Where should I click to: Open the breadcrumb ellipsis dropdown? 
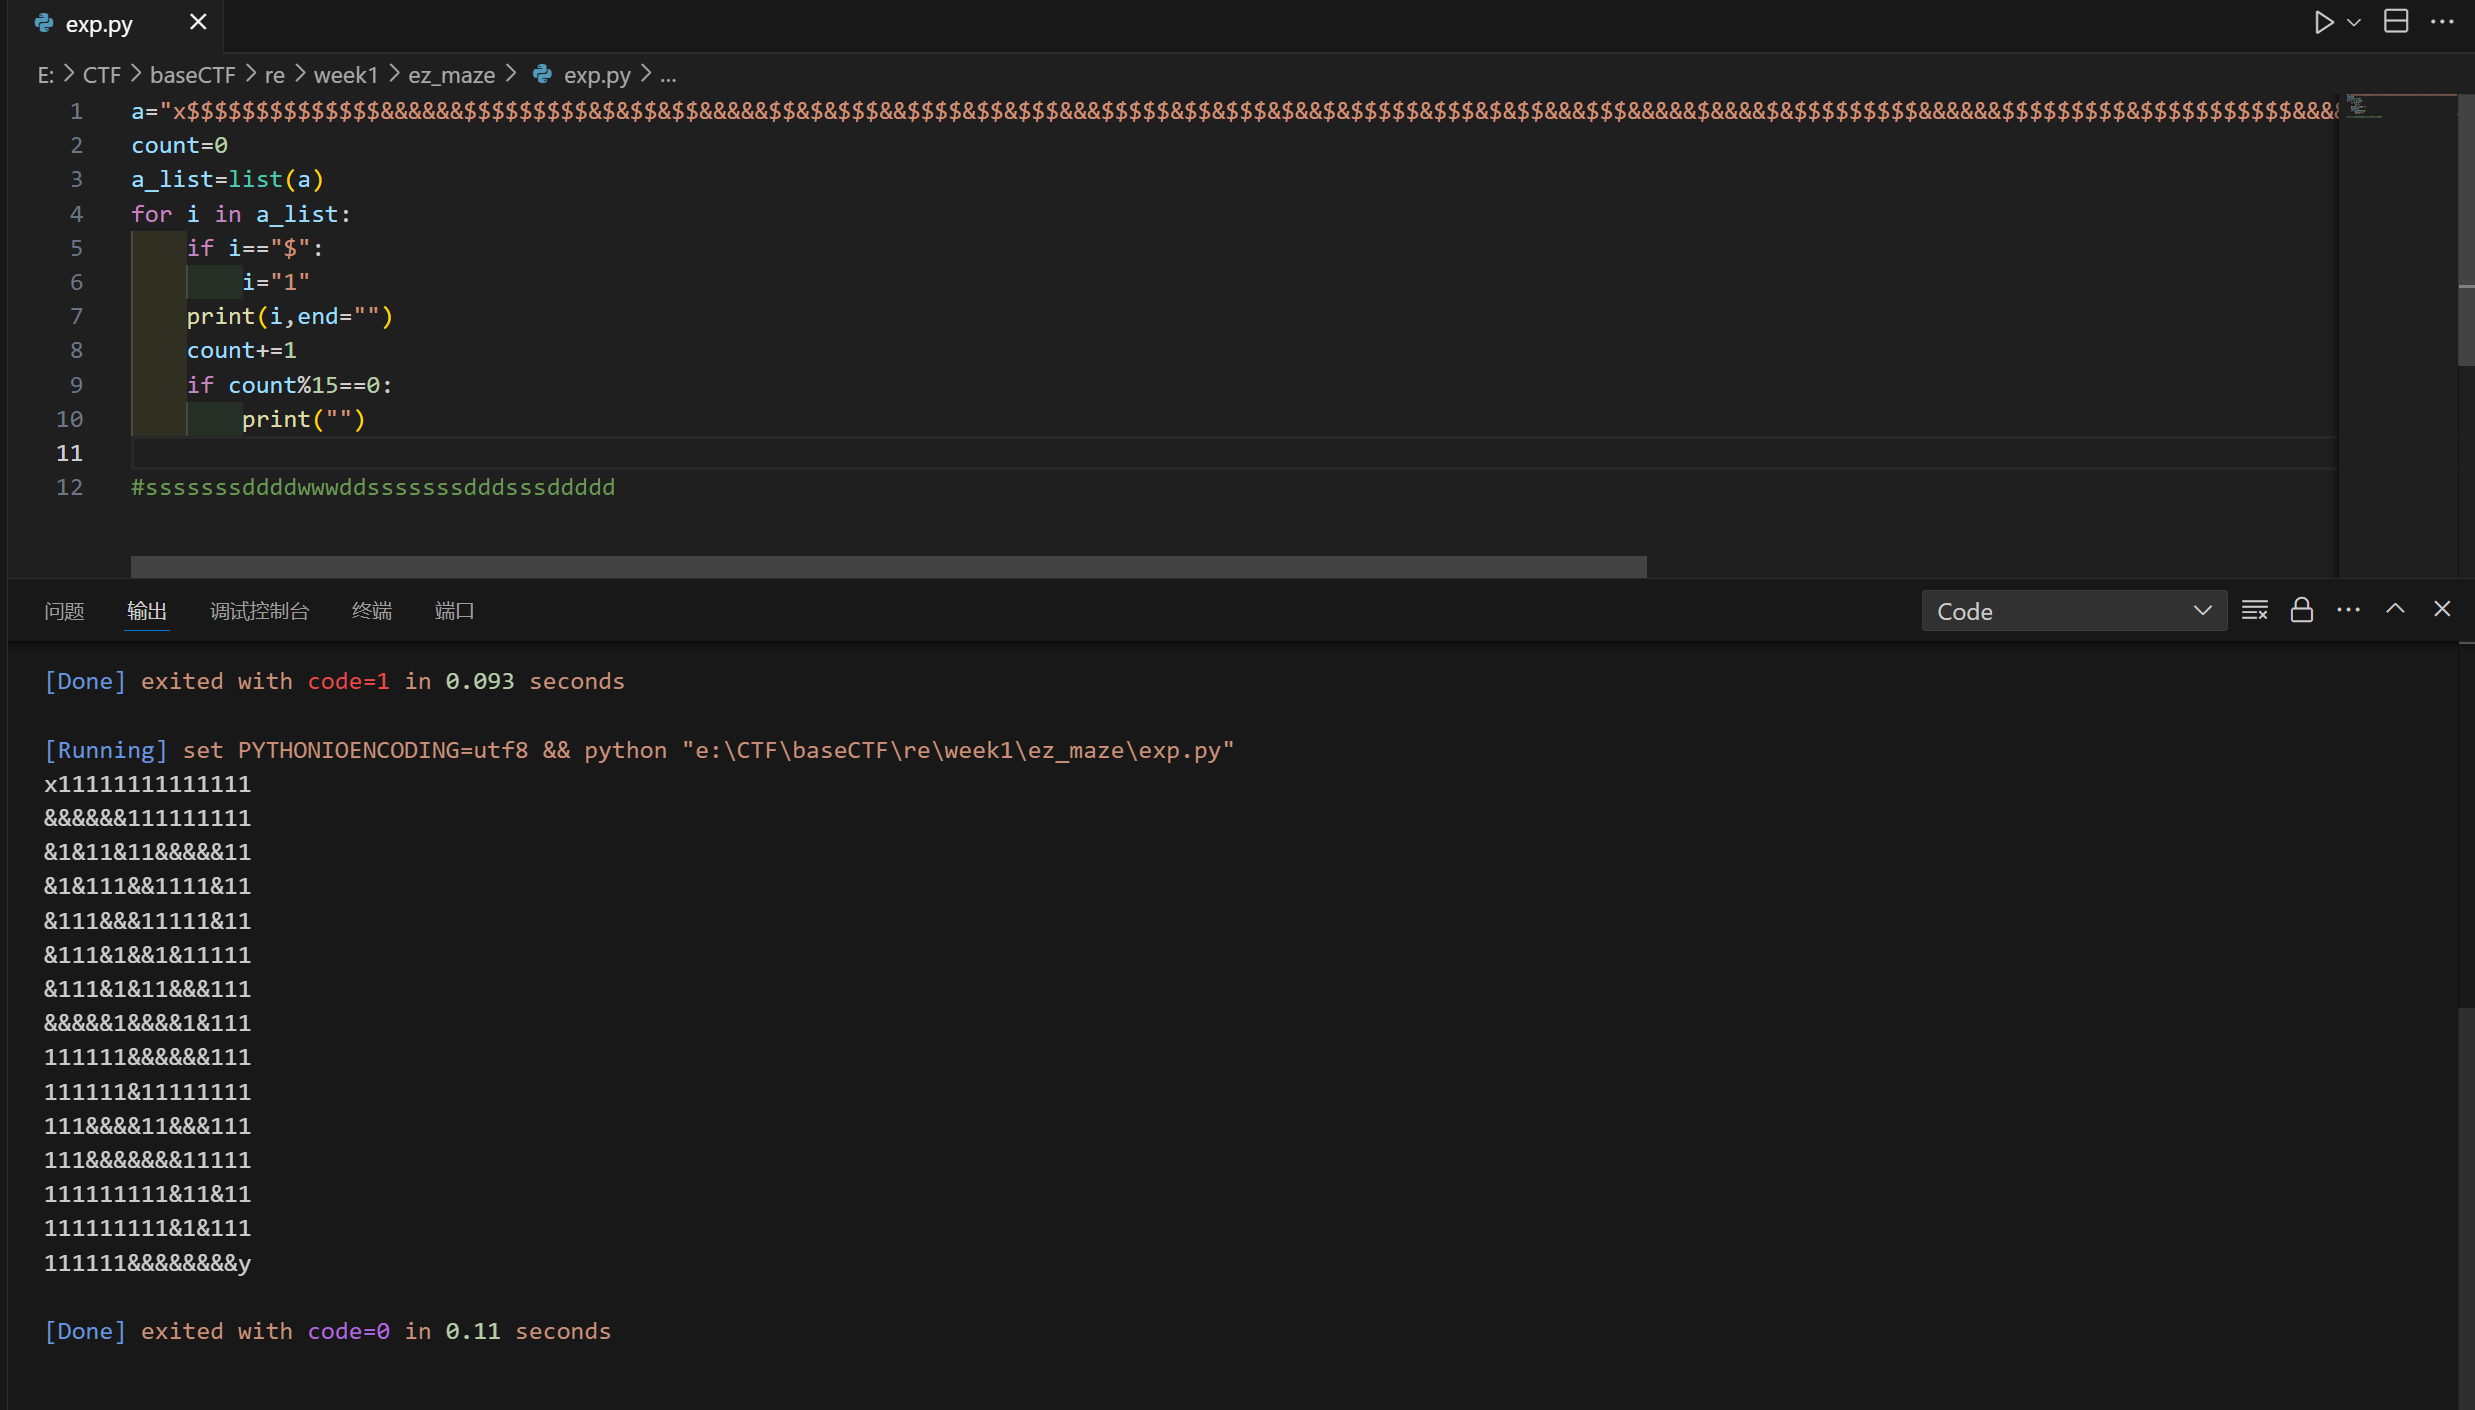click(667, 75)
